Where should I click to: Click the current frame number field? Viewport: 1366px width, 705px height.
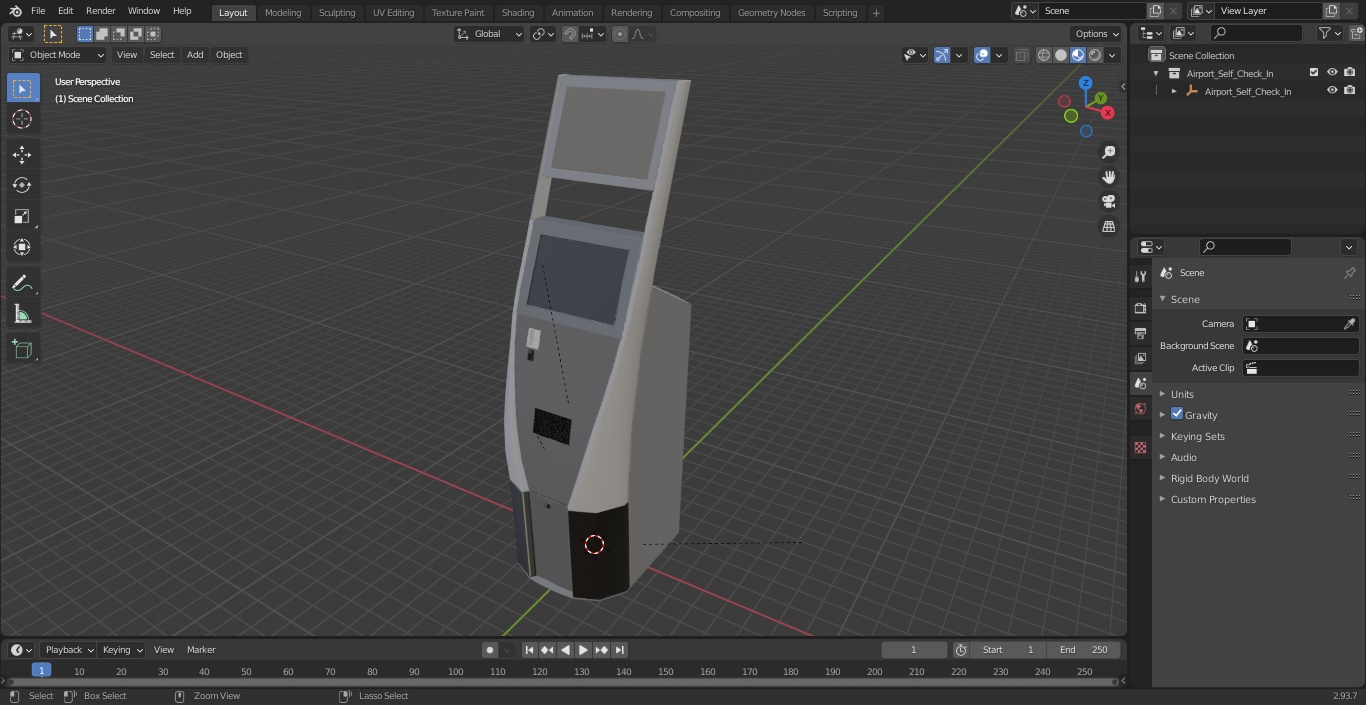pyautogui.click(x=913, y=650)
